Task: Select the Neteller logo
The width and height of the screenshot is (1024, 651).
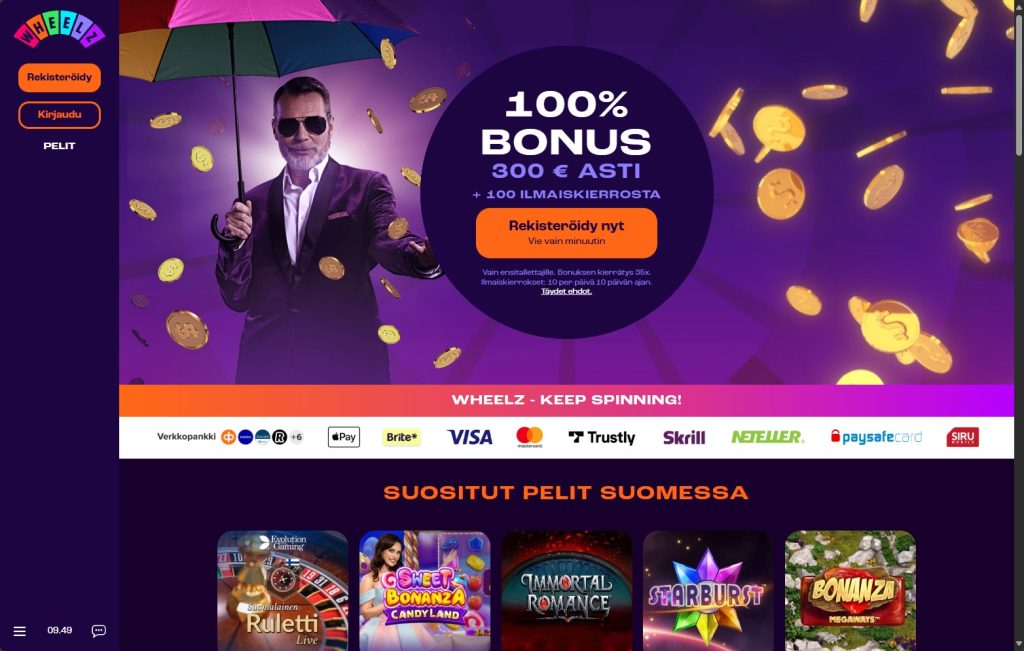Action: (767, 437)
